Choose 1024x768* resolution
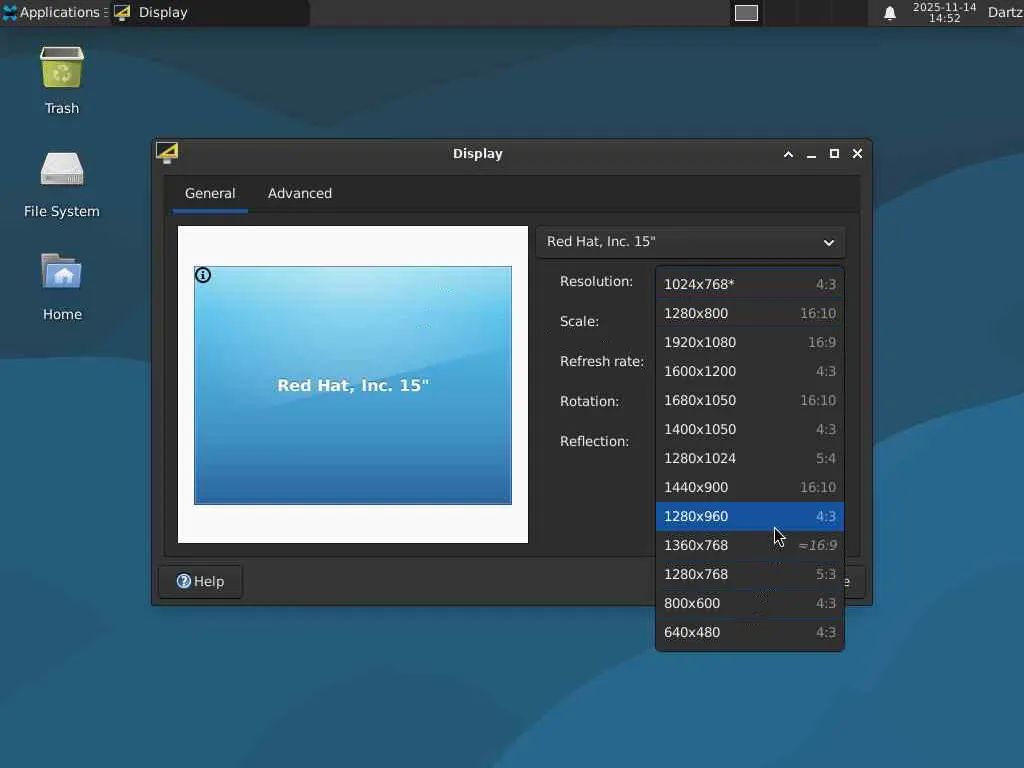The height and width of the screenshot is (768, 1024). pyautogui.click(x=750, y=284)
